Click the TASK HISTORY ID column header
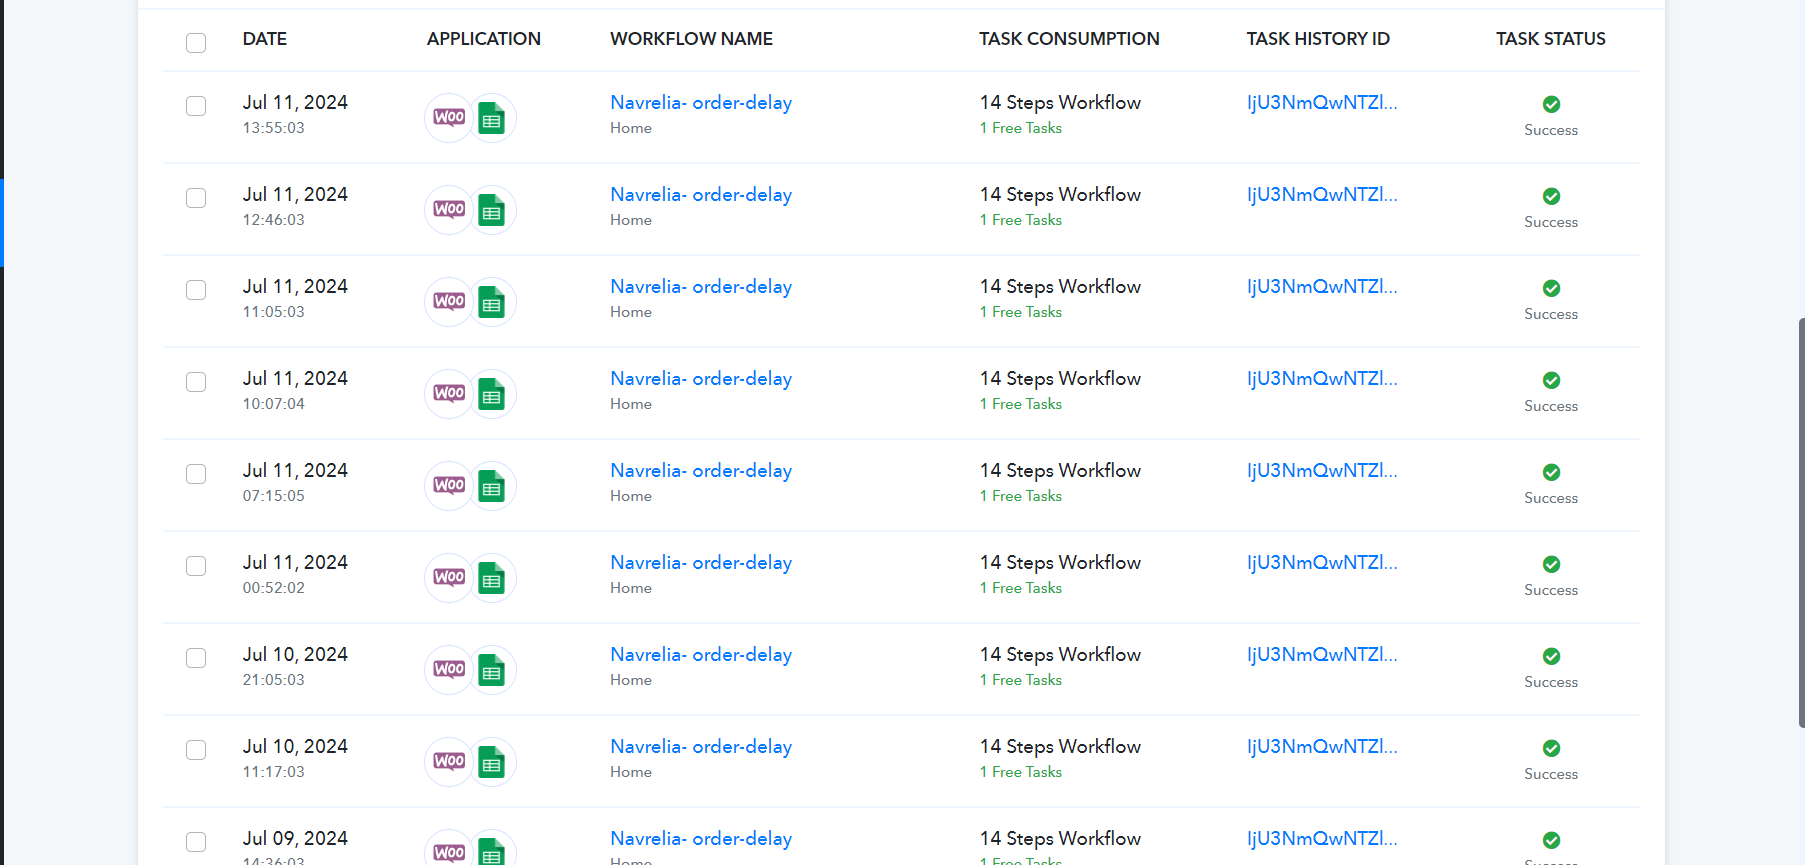 (x=1318, y=39)
